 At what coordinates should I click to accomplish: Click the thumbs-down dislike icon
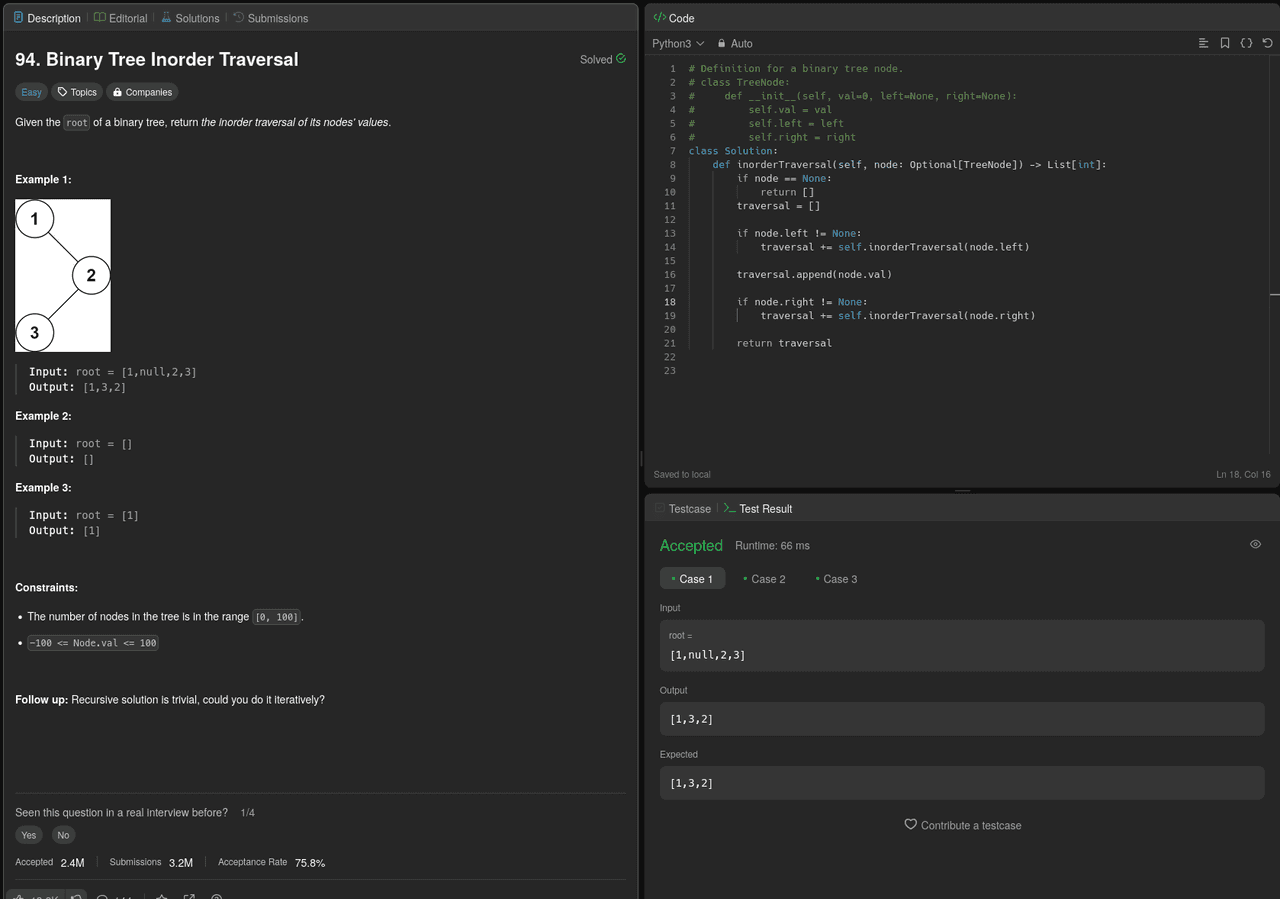coord(76,896)
